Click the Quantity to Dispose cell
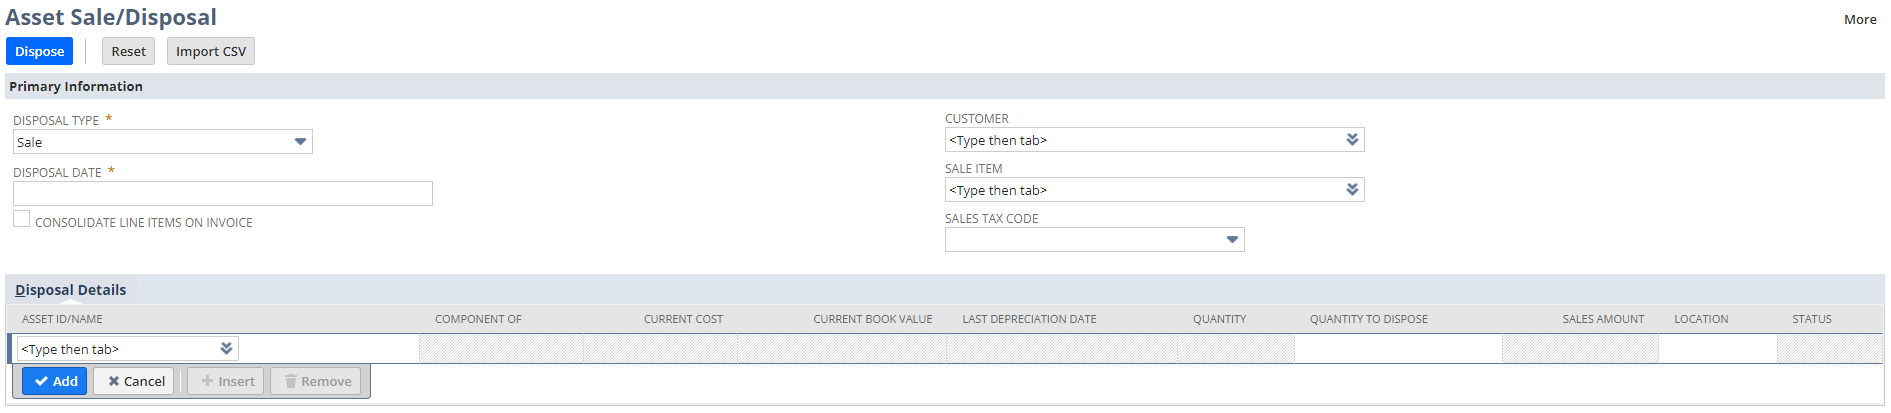The height and width of the screenshot is (413, 1891). click(1397, 349)
